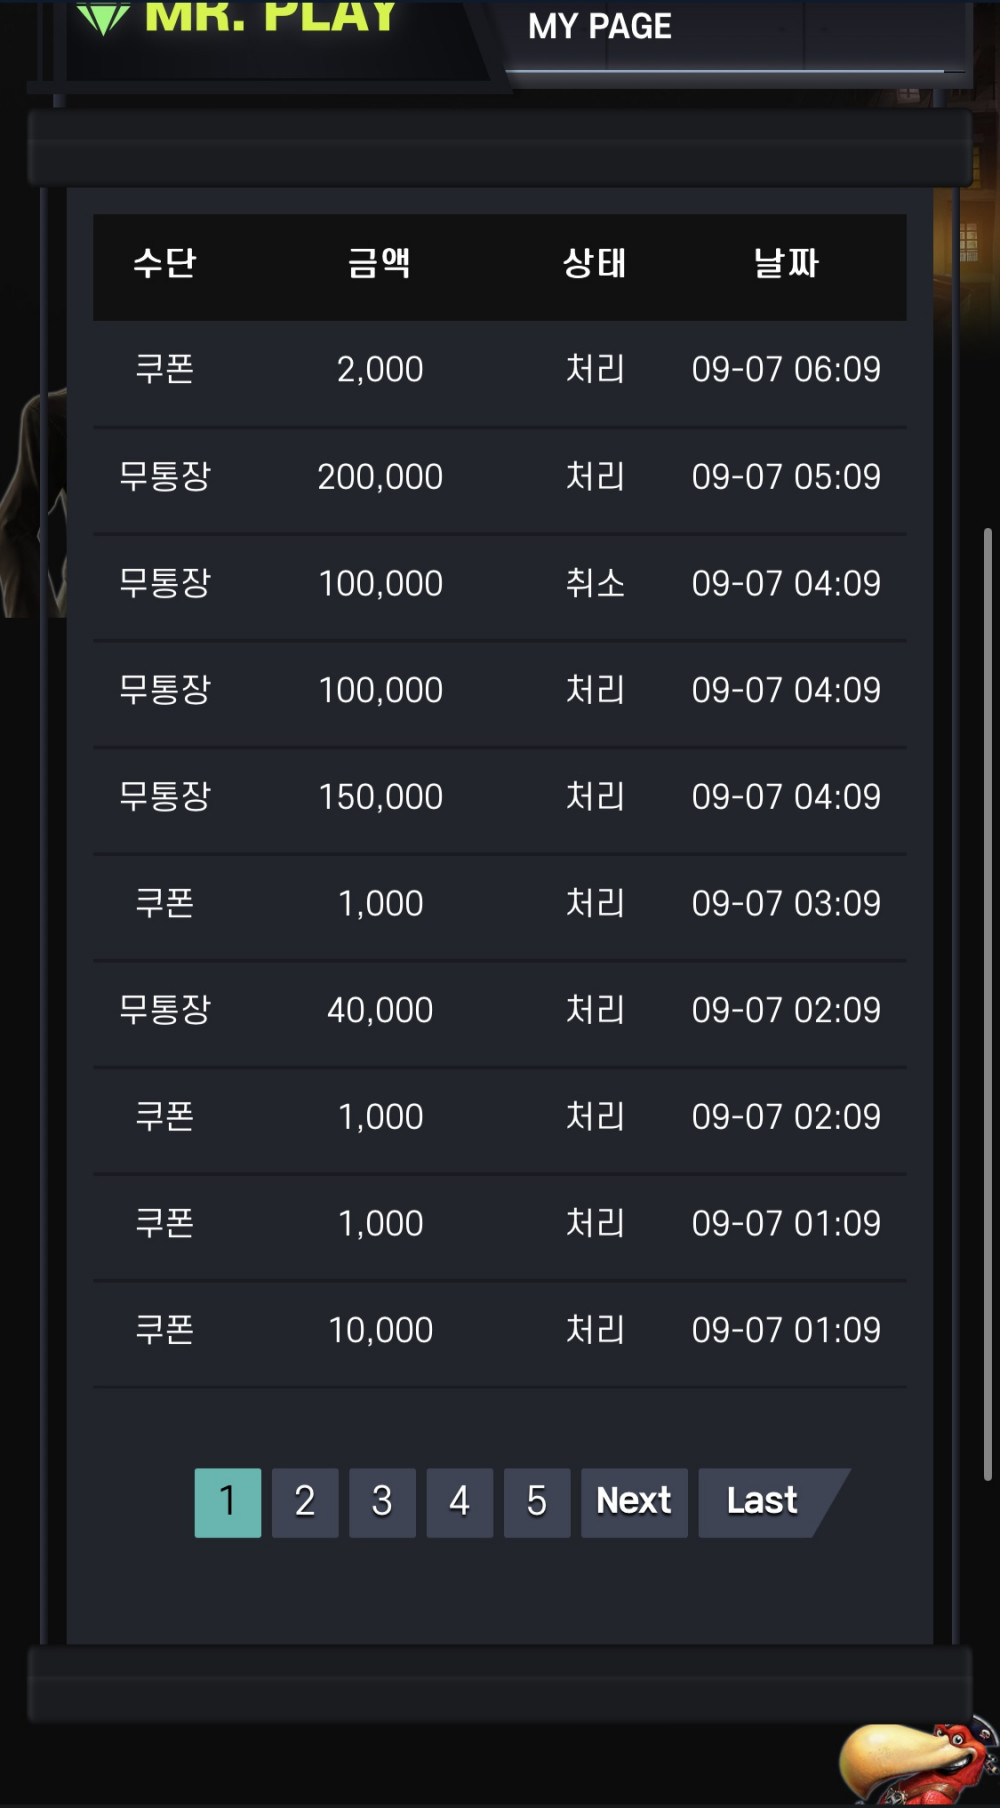Screen dimensions: 1000x1808
Task: Click the 금액 column header
Action: (380, 264)
